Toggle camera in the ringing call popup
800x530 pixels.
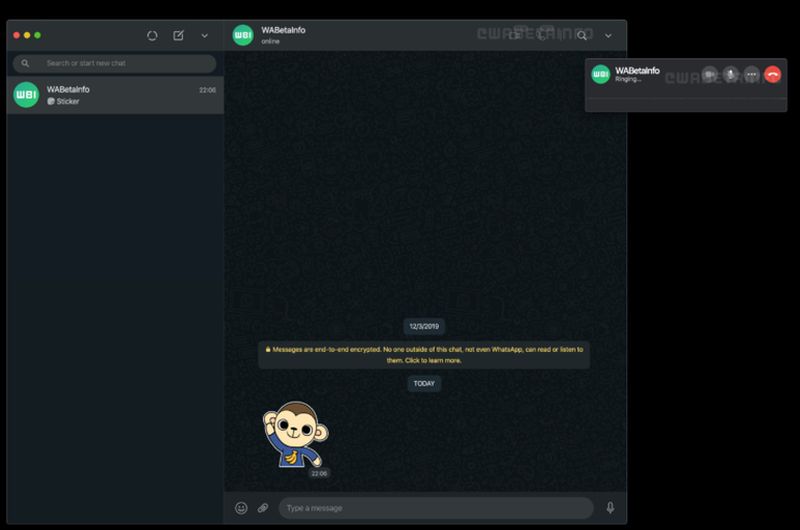(x=710, y=74)
